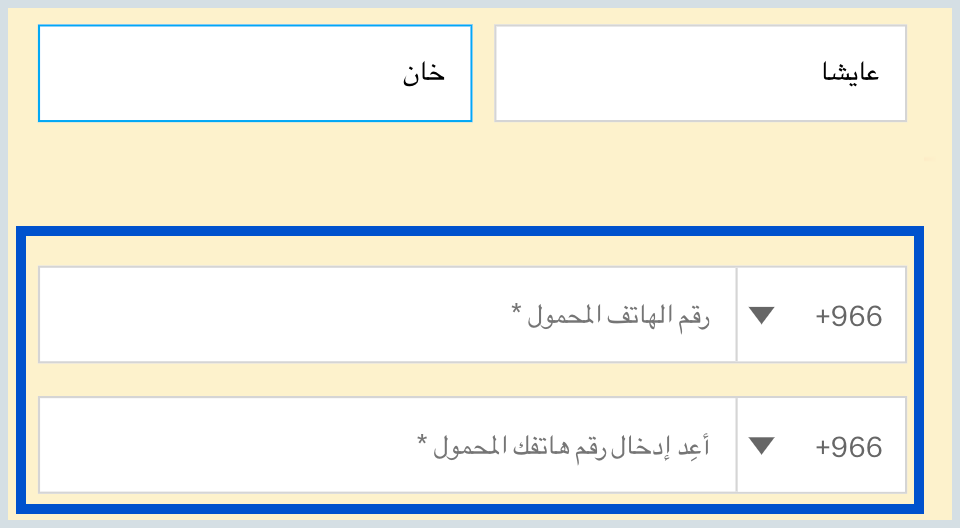Open the country code arrow beside re-enter number

[x=762, y=446]
